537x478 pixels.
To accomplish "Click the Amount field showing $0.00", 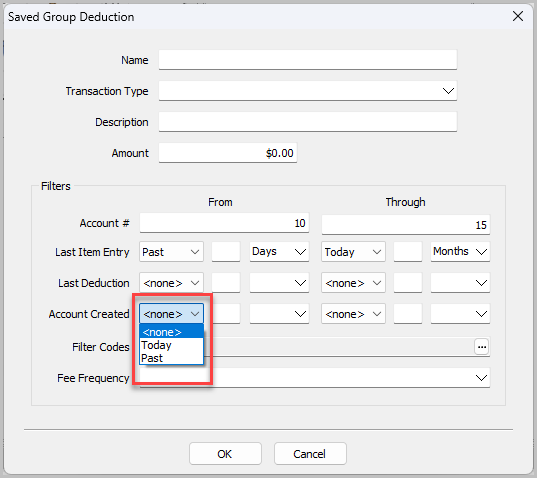I will [228, 153].
